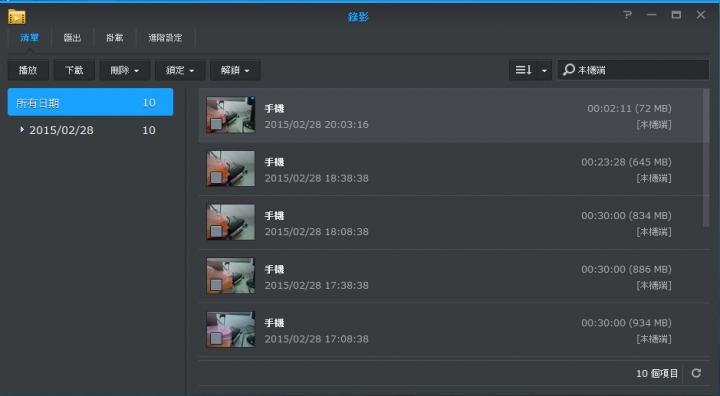Select the 2015/02/28 date entry
Image resolution: width=720 pixels, height=396 pixels.
(x=90, y=130)
